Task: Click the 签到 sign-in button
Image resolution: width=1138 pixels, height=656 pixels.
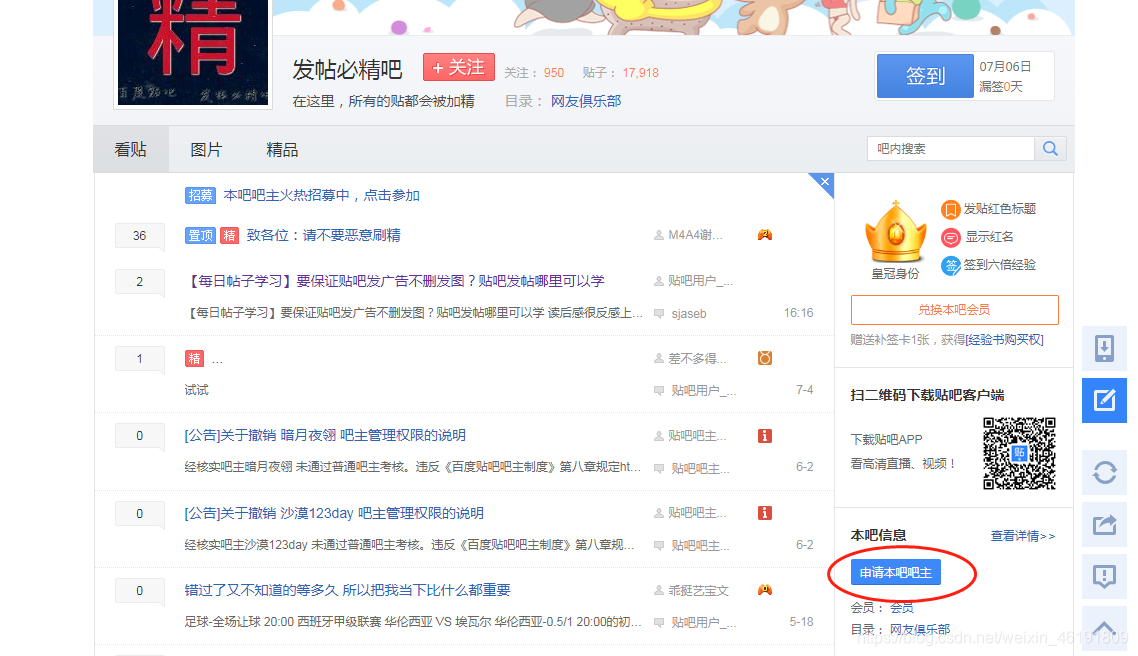Action: pos(925,75)
